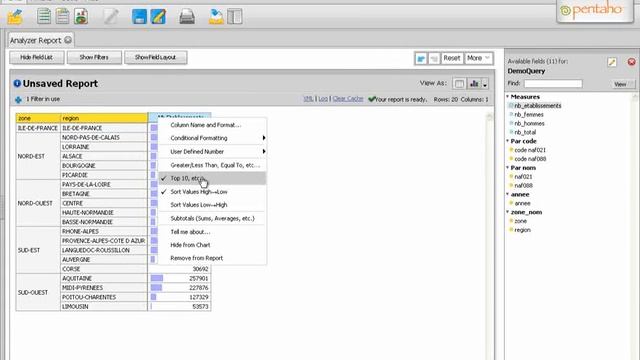
Task: Collapse the zone_nom group
Action: (508, 212)
